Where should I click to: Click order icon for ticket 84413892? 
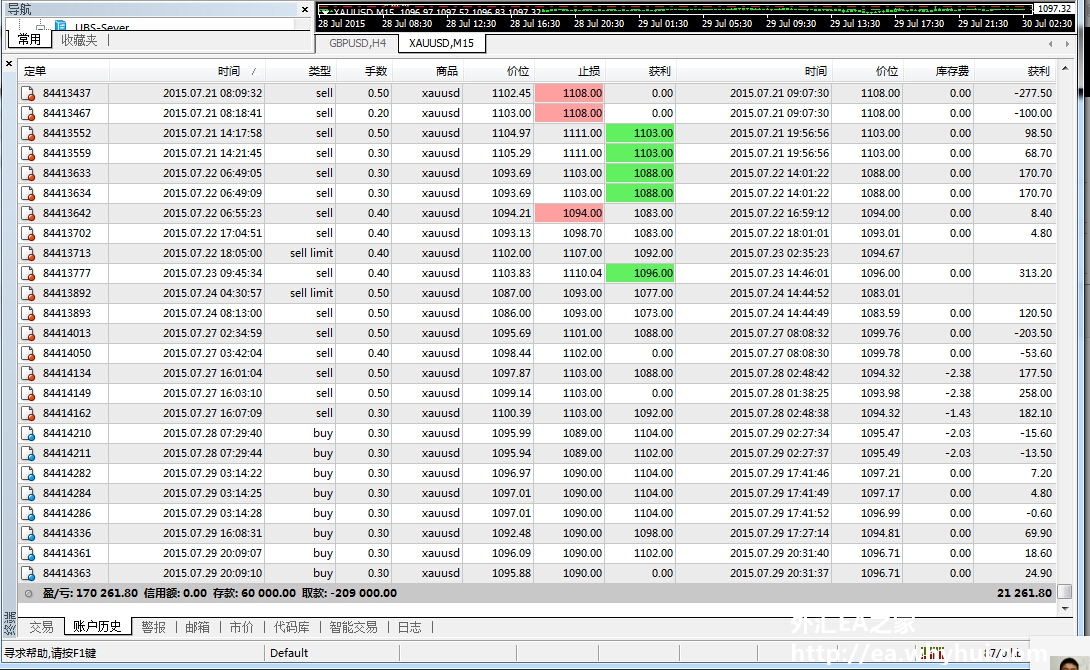tap(28, 293)
